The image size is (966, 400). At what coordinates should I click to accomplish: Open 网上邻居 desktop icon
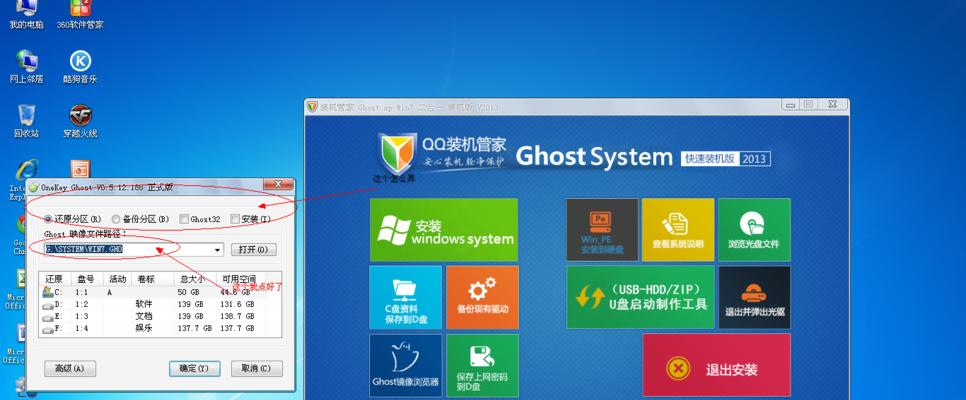[x=26, y=67]
